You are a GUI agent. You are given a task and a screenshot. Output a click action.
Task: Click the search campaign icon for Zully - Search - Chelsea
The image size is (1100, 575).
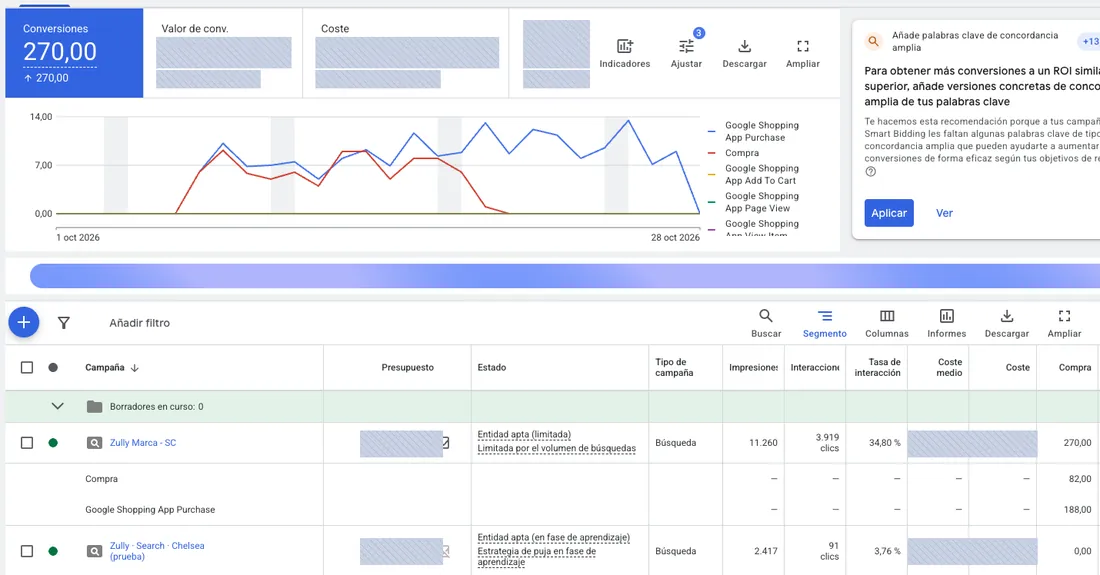[x=94, y=551]
